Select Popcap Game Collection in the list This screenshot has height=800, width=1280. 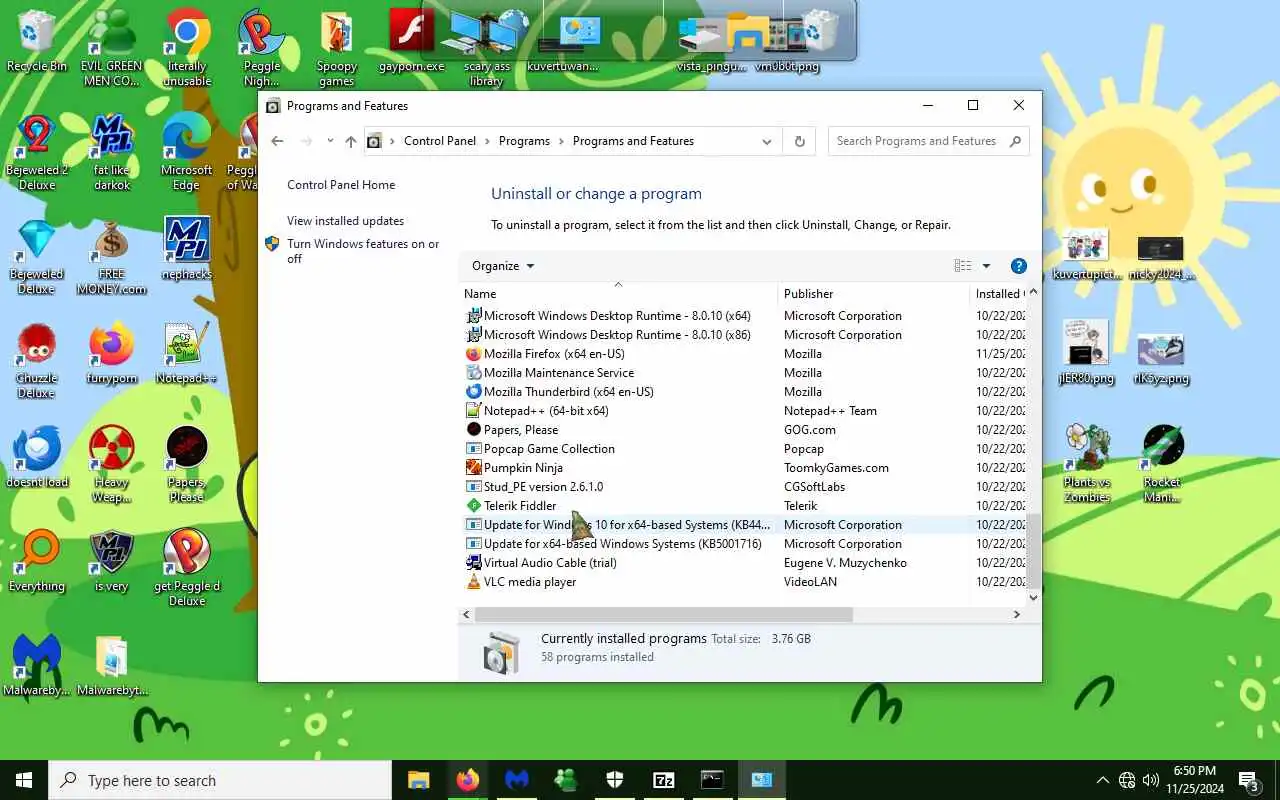click(x=745, y=449)
